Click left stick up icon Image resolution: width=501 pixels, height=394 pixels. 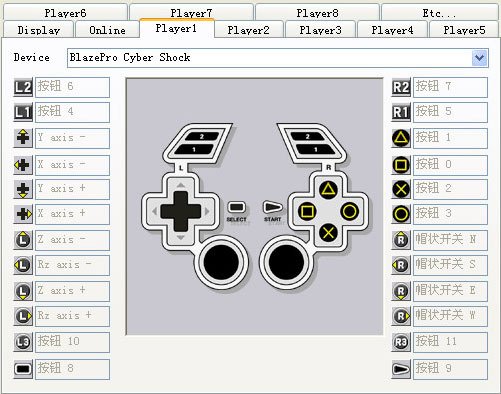coord(23,240)
